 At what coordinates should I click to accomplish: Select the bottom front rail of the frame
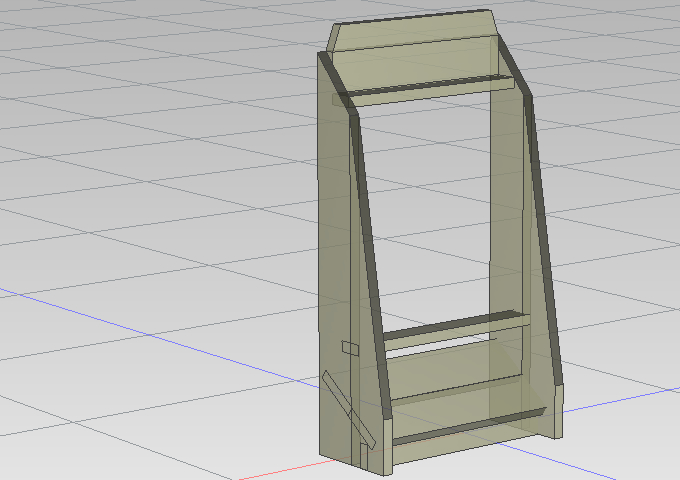pyautogui.click(x=468, y=426)
